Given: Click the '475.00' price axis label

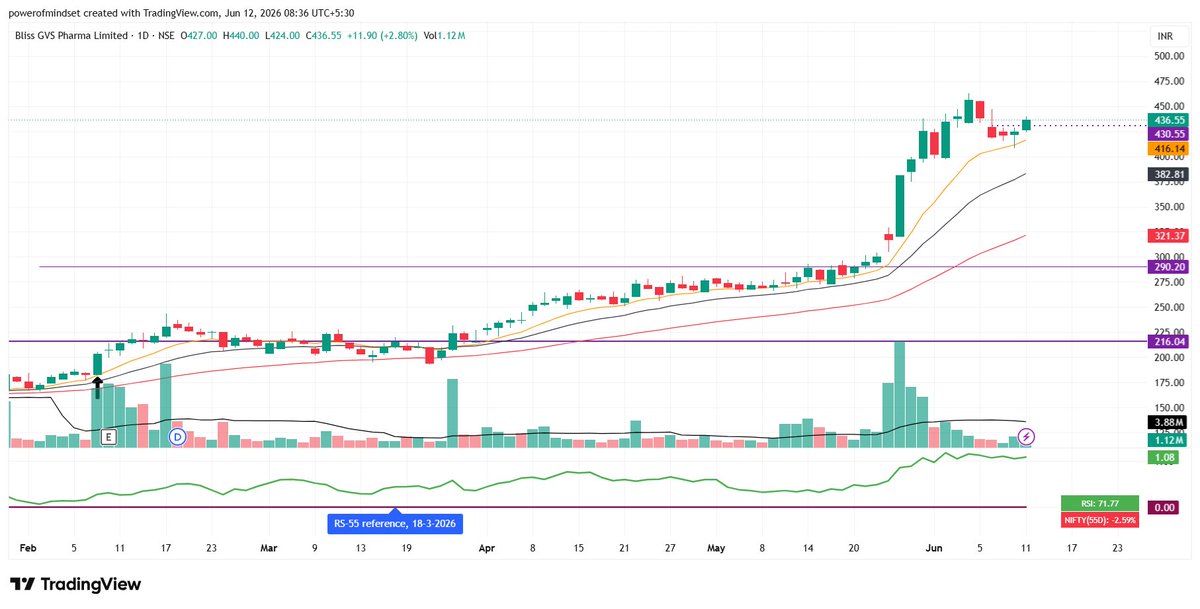Looking at the screenshot, I should point(1169,82).
